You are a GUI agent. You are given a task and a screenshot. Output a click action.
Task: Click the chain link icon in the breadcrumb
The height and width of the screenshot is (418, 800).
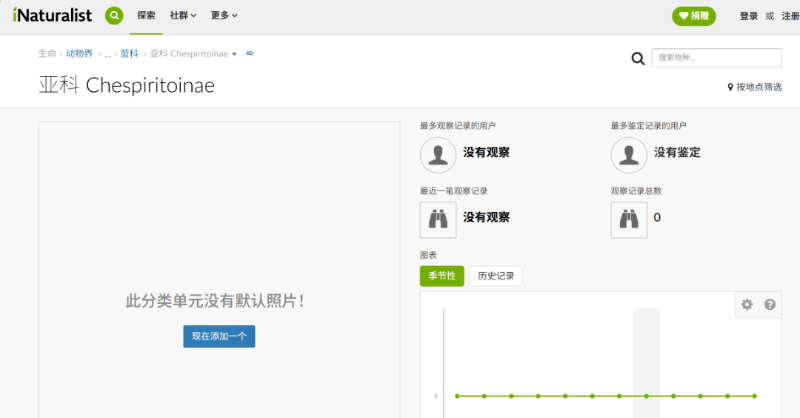pyautogui.click(x=249, y=53)
